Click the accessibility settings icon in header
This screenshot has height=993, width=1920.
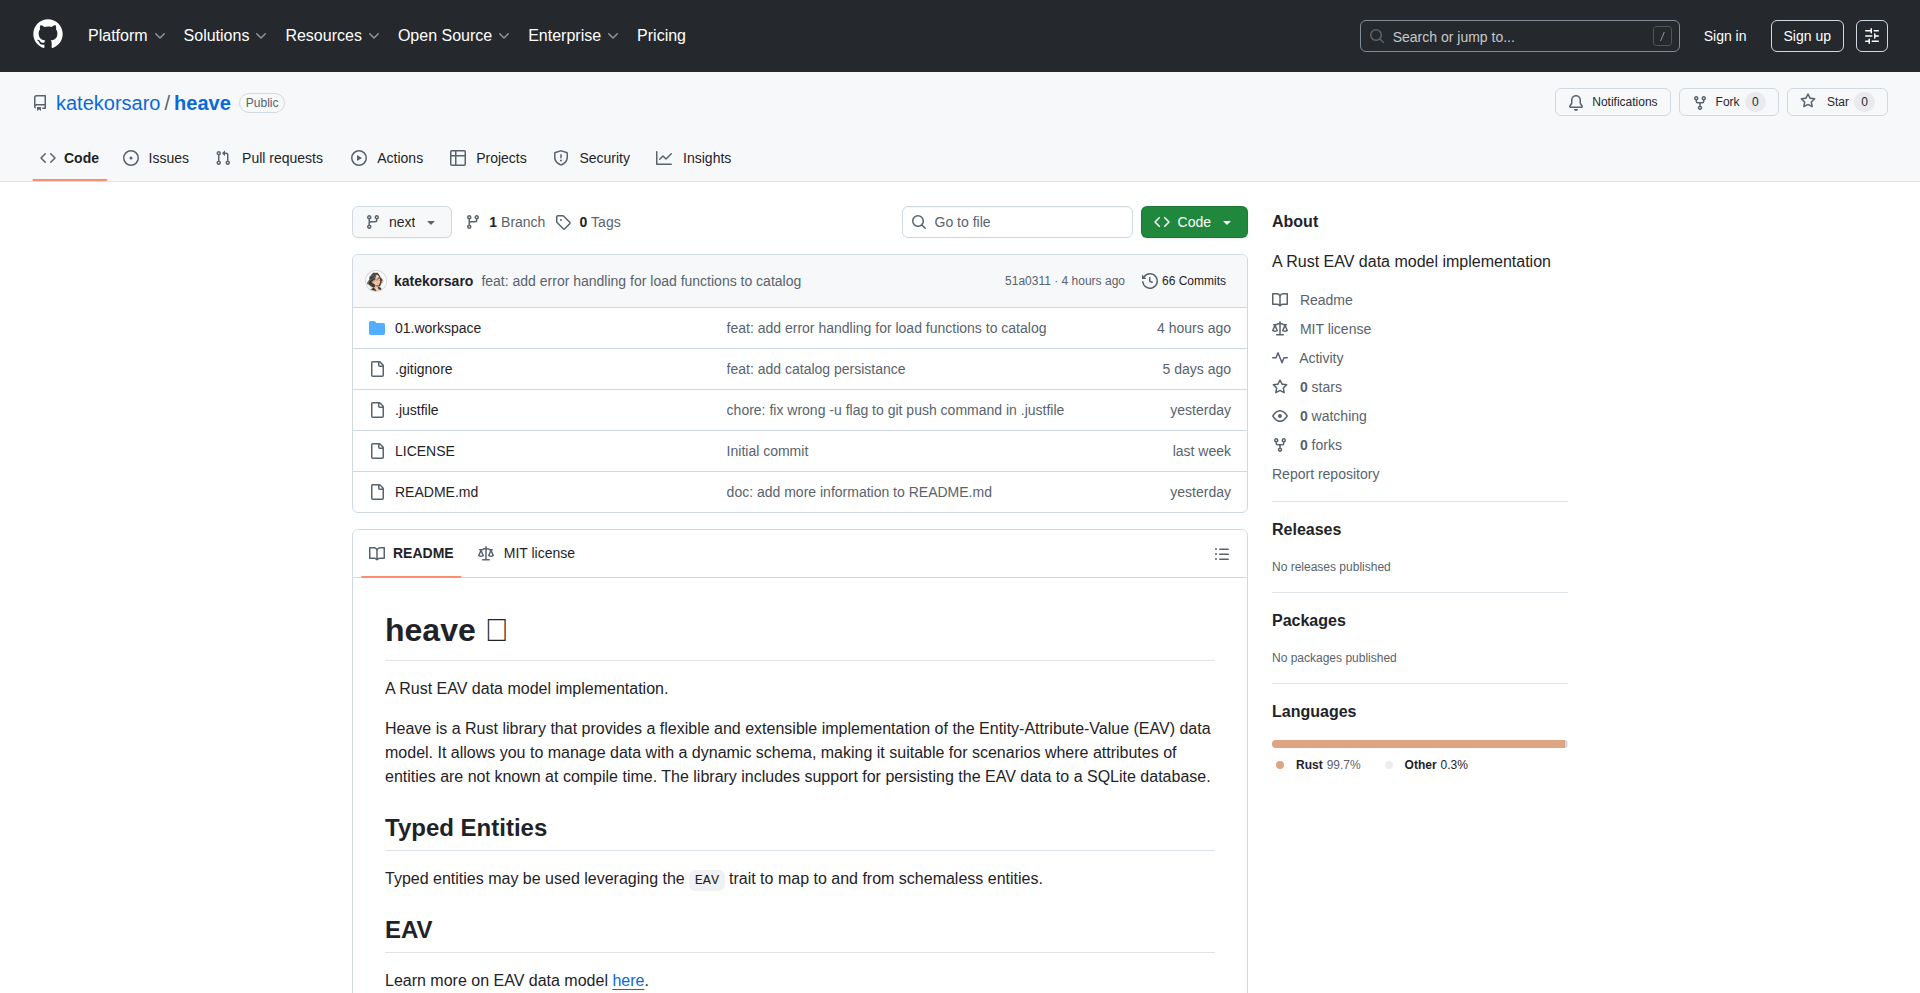[1871, 36]
